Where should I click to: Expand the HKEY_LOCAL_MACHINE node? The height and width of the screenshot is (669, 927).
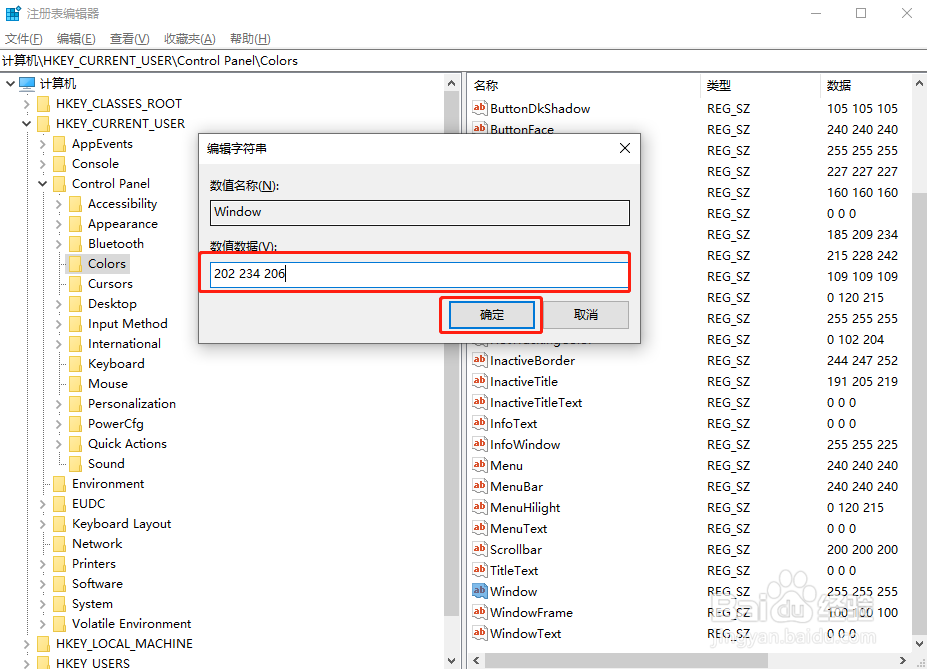(26, 644)
